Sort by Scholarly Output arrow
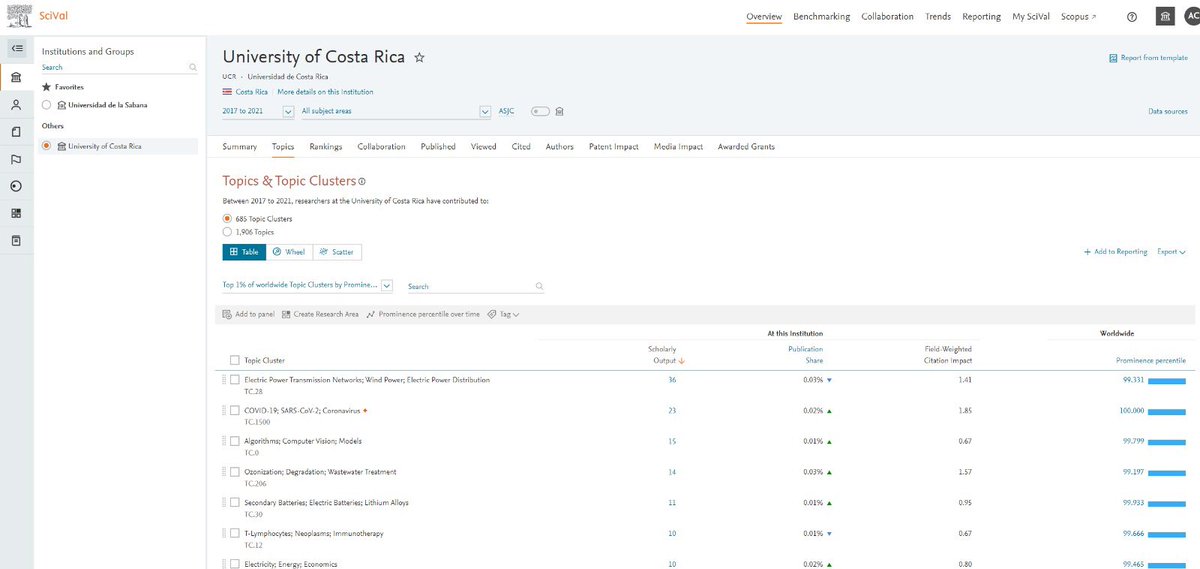Image resolution: width=1200 pixels, height=569 pixels. coord(681,361)
